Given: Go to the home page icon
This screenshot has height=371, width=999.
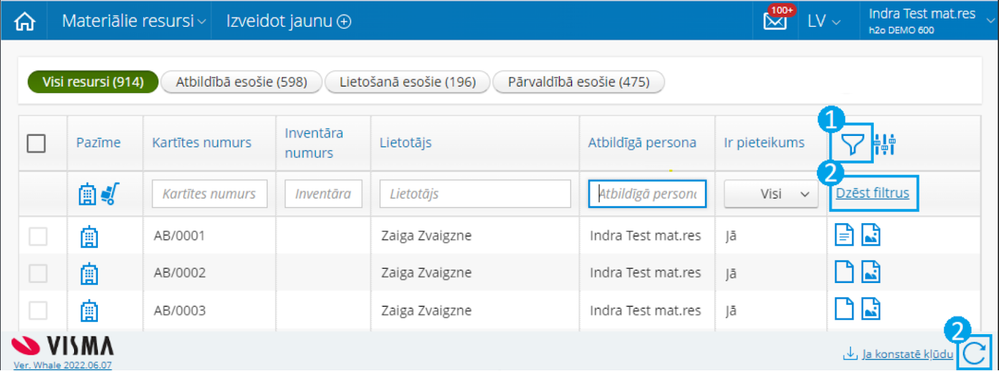Looking at the screenshot, I should point(25,21).
